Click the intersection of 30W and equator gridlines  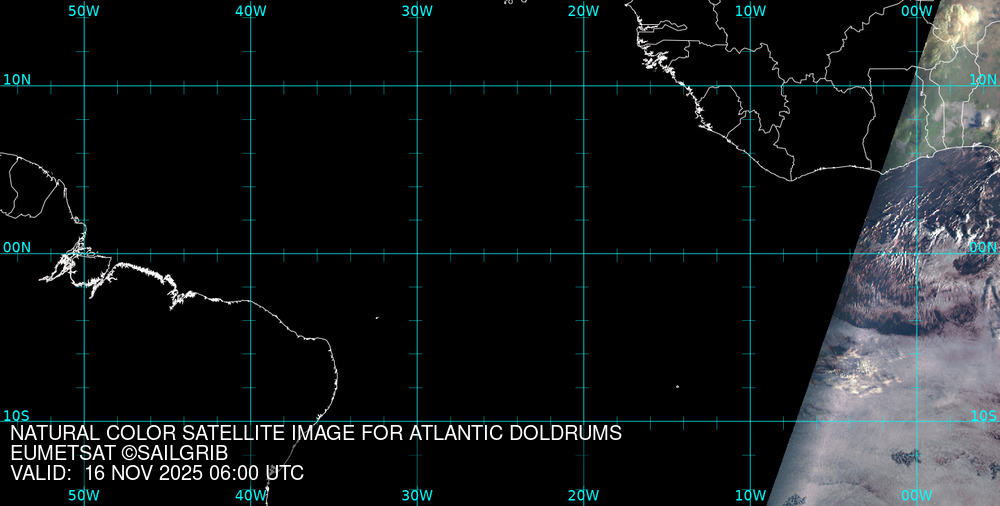coord(417,253)
